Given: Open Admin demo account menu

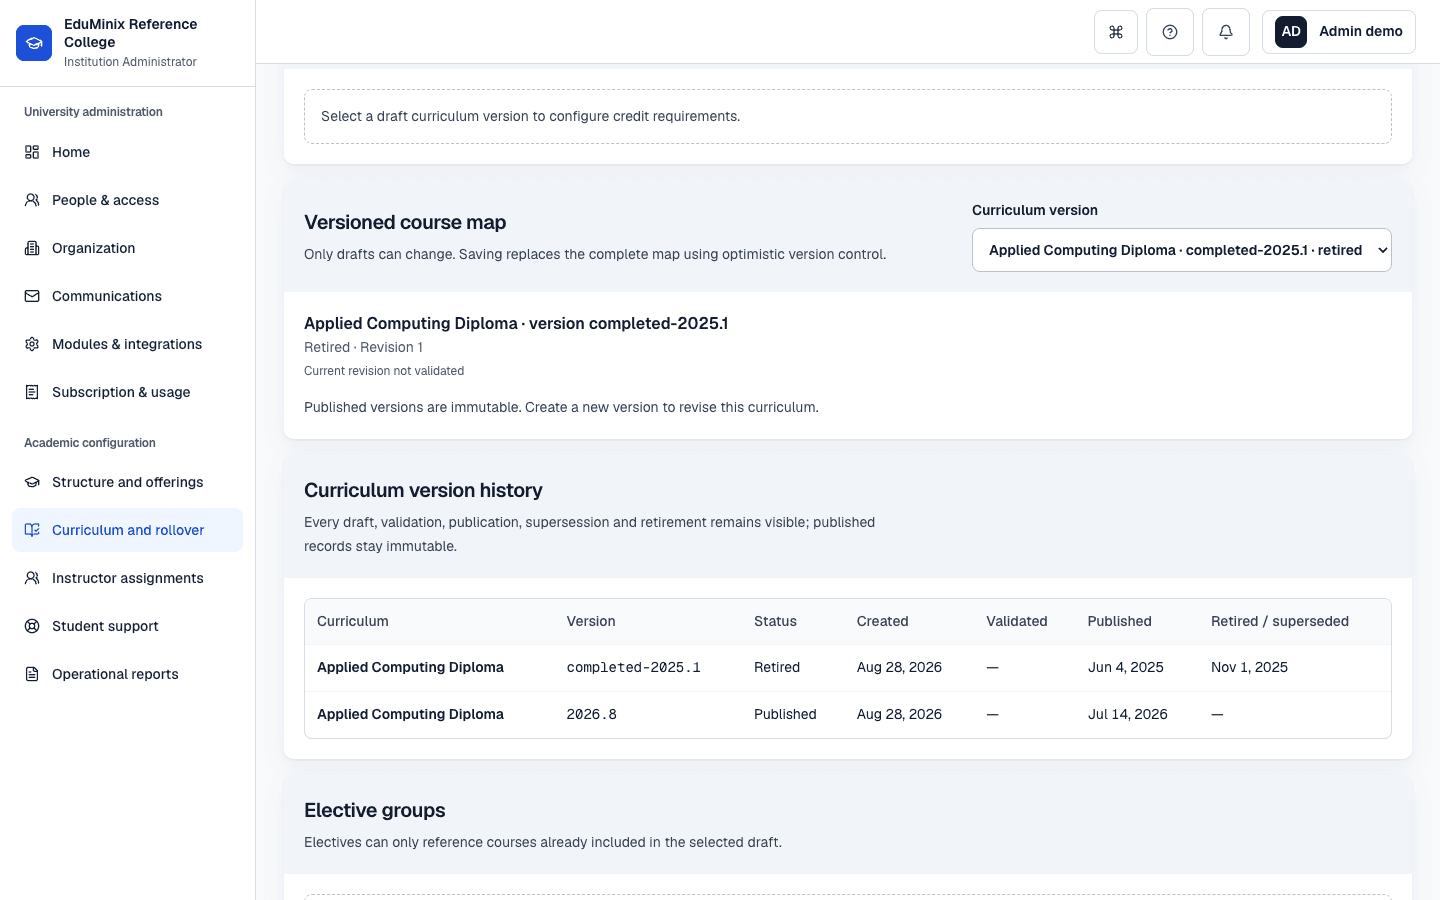Looking at the screenshot, I should [1338, 32].
